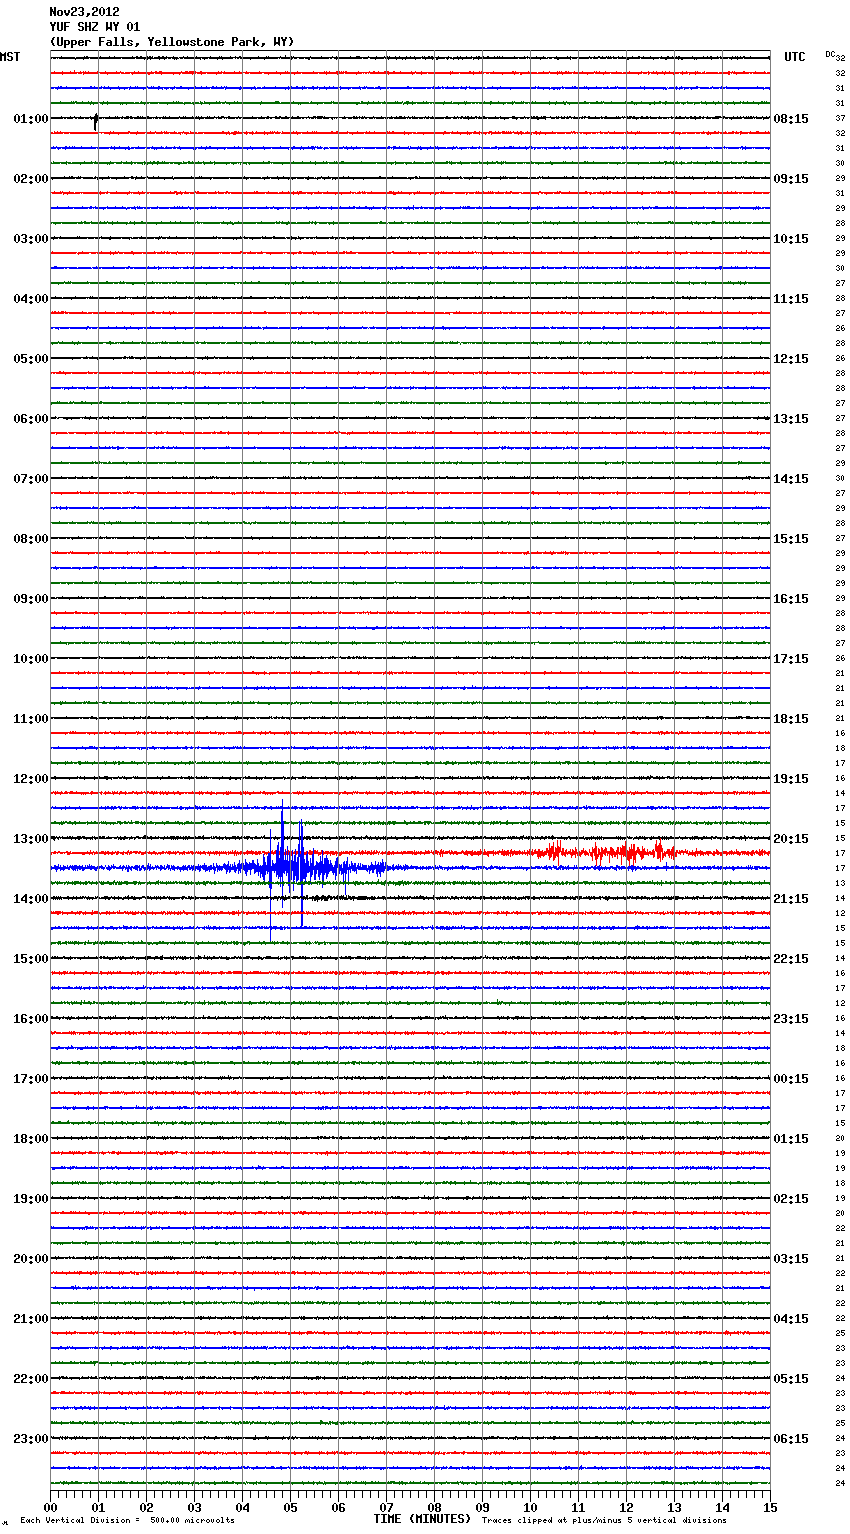Select the 16:00 MST time label
The image size is (850, 1534).
tap(30, 1019)
